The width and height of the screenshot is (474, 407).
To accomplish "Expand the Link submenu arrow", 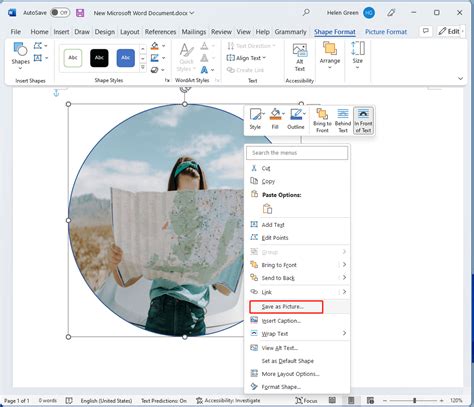I will (x=344, y=292).
